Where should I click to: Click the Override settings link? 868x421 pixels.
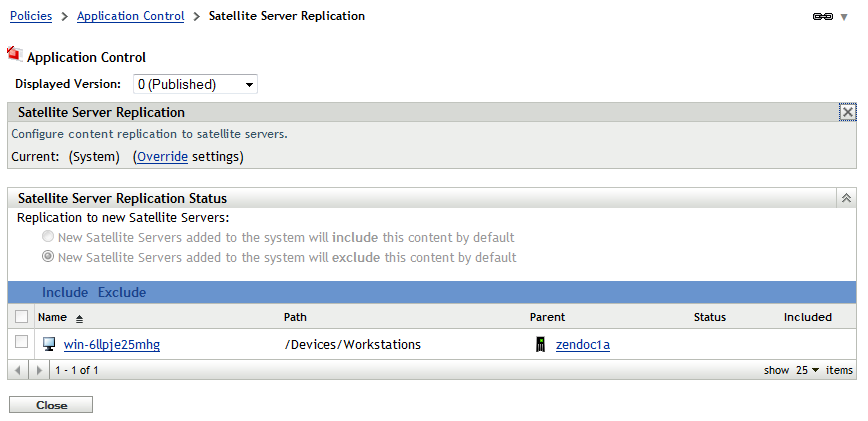(x=162, y=157)
